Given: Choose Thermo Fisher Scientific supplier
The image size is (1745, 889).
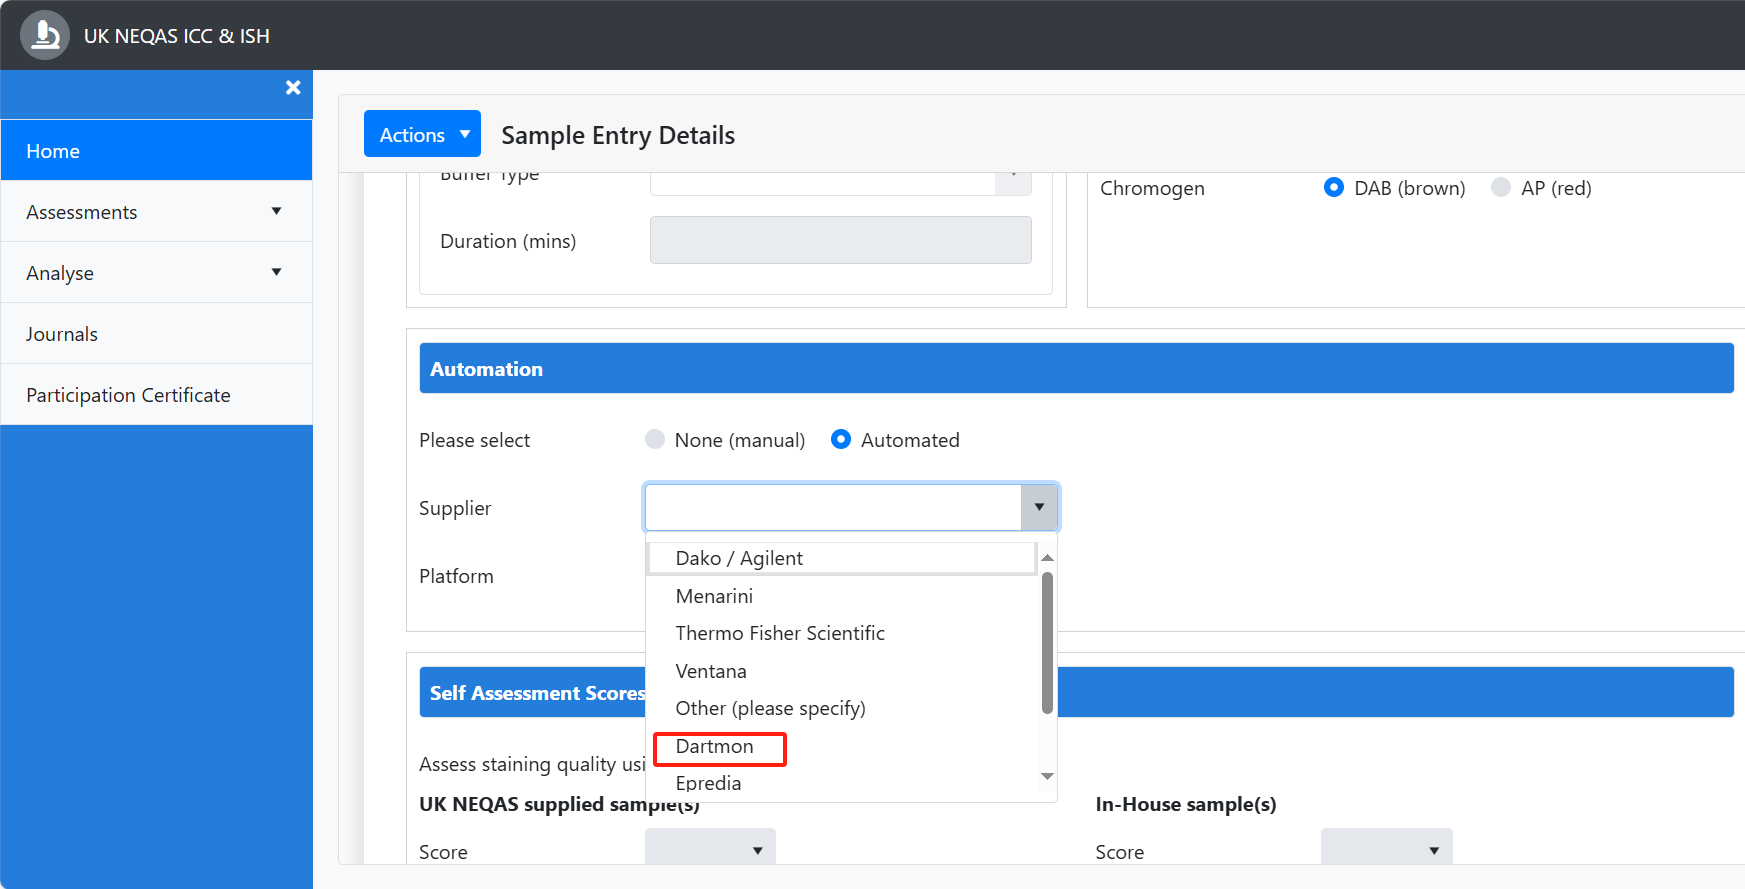Looking at the screenshot, I should pos(842,633).
